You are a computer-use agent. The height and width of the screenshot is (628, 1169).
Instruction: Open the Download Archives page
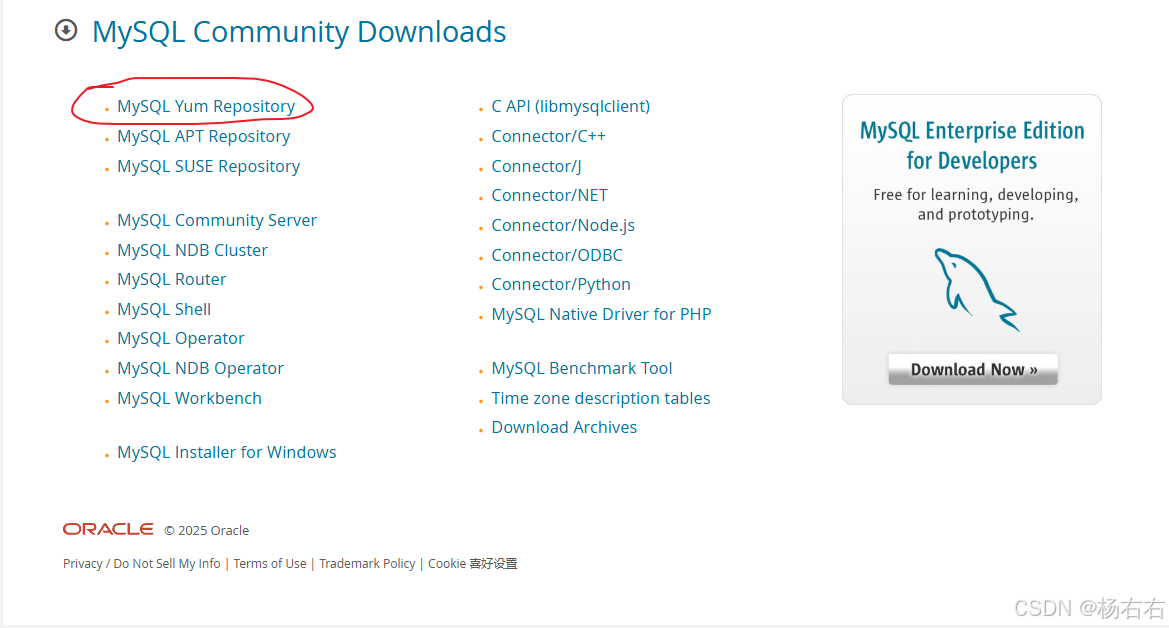pyautogui.click(x=564, y=427)
